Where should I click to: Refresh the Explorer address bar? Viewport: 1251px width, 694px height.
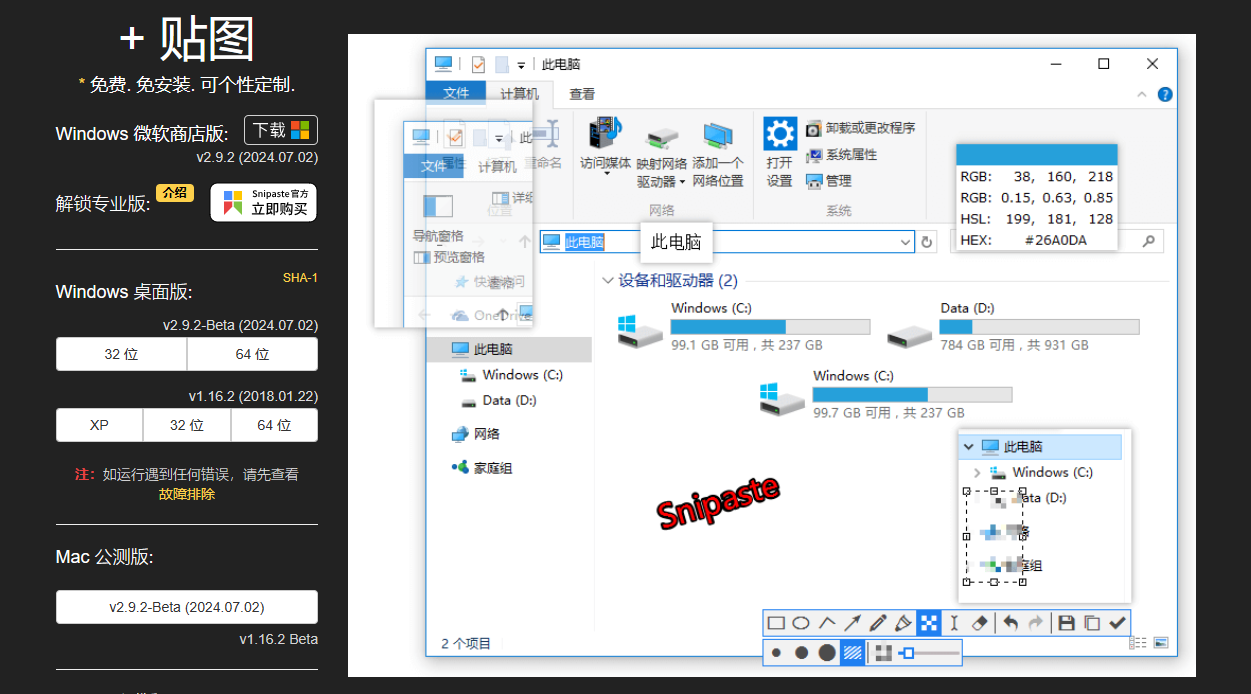[x=927, y=242]
